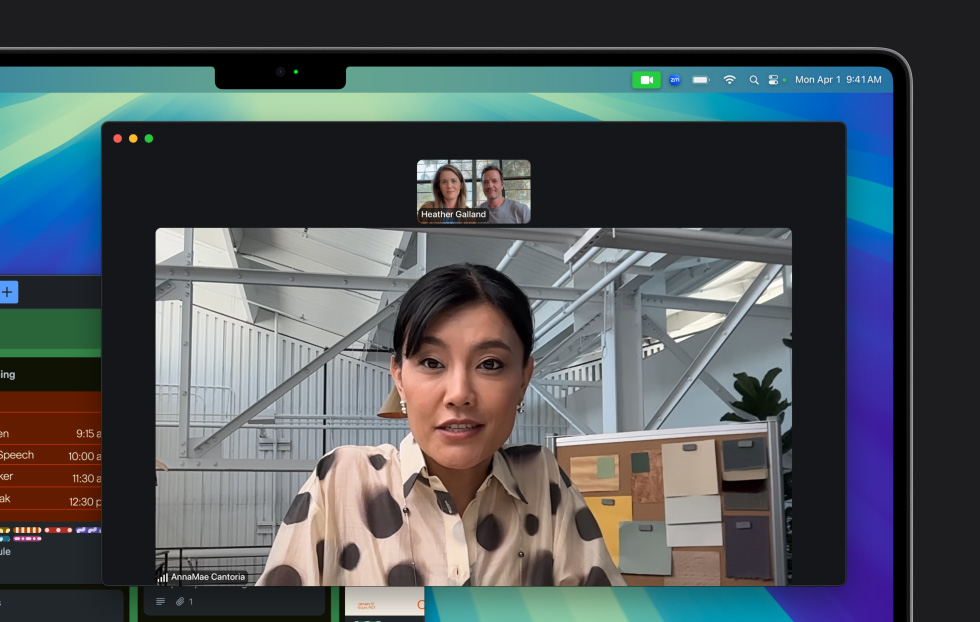This screenshot has height=622, width=980.
Task: Open Spotlight search magnifying glass
Action: click(x=754, y=80)
